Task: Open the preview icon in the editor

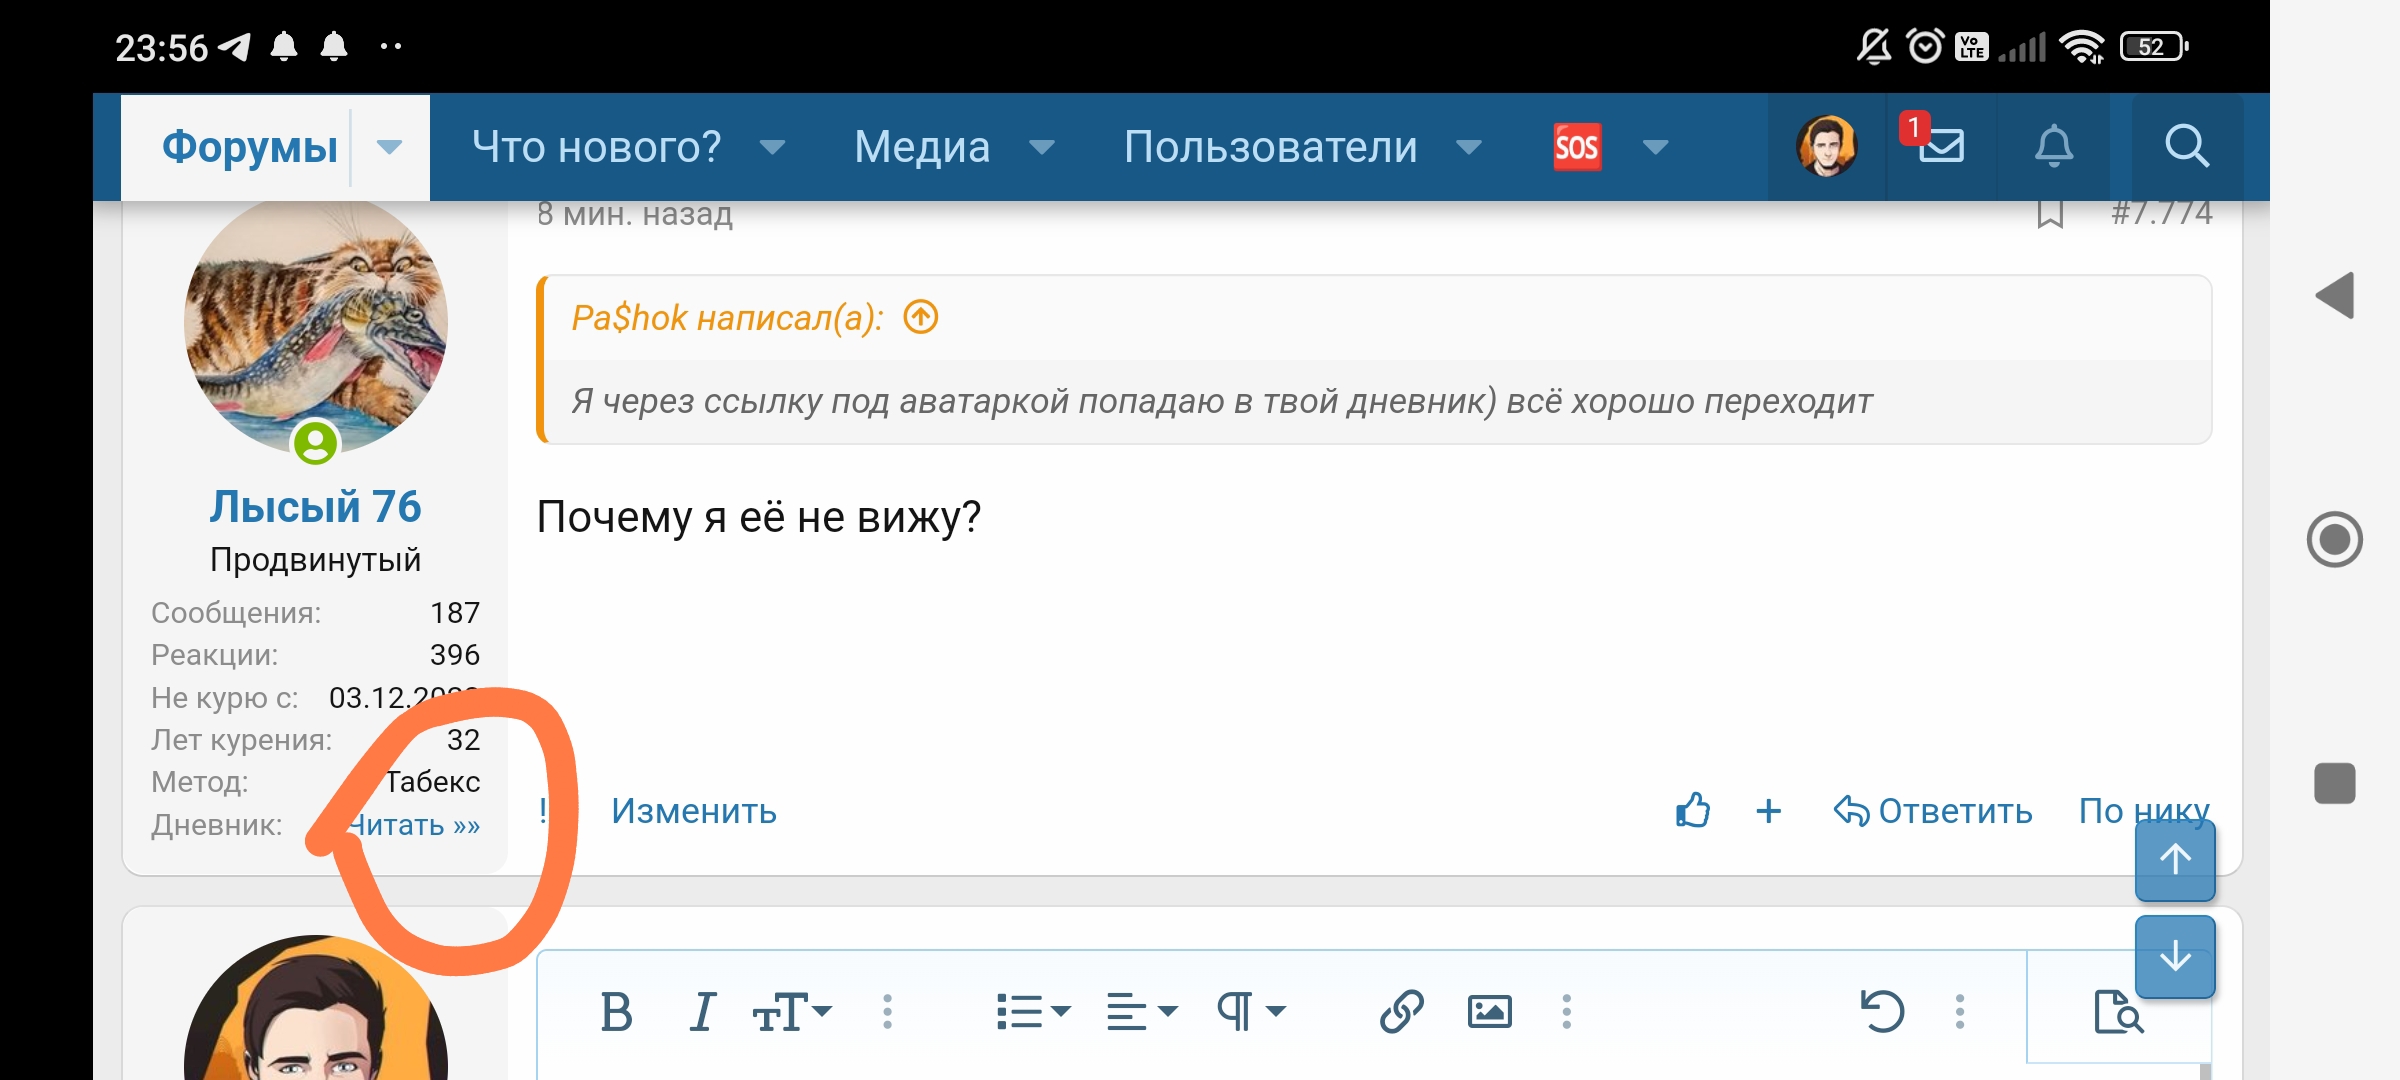Action: pyautogui.click(x=2122, y=1016)
